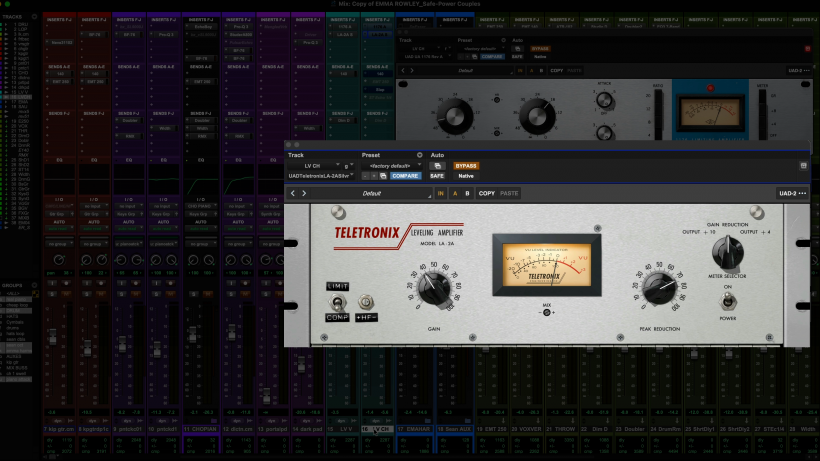This screenshot has width=820, height=461.
Task: Open the insert position 'g' selector dropdown
Action: [x=348, y=166]
